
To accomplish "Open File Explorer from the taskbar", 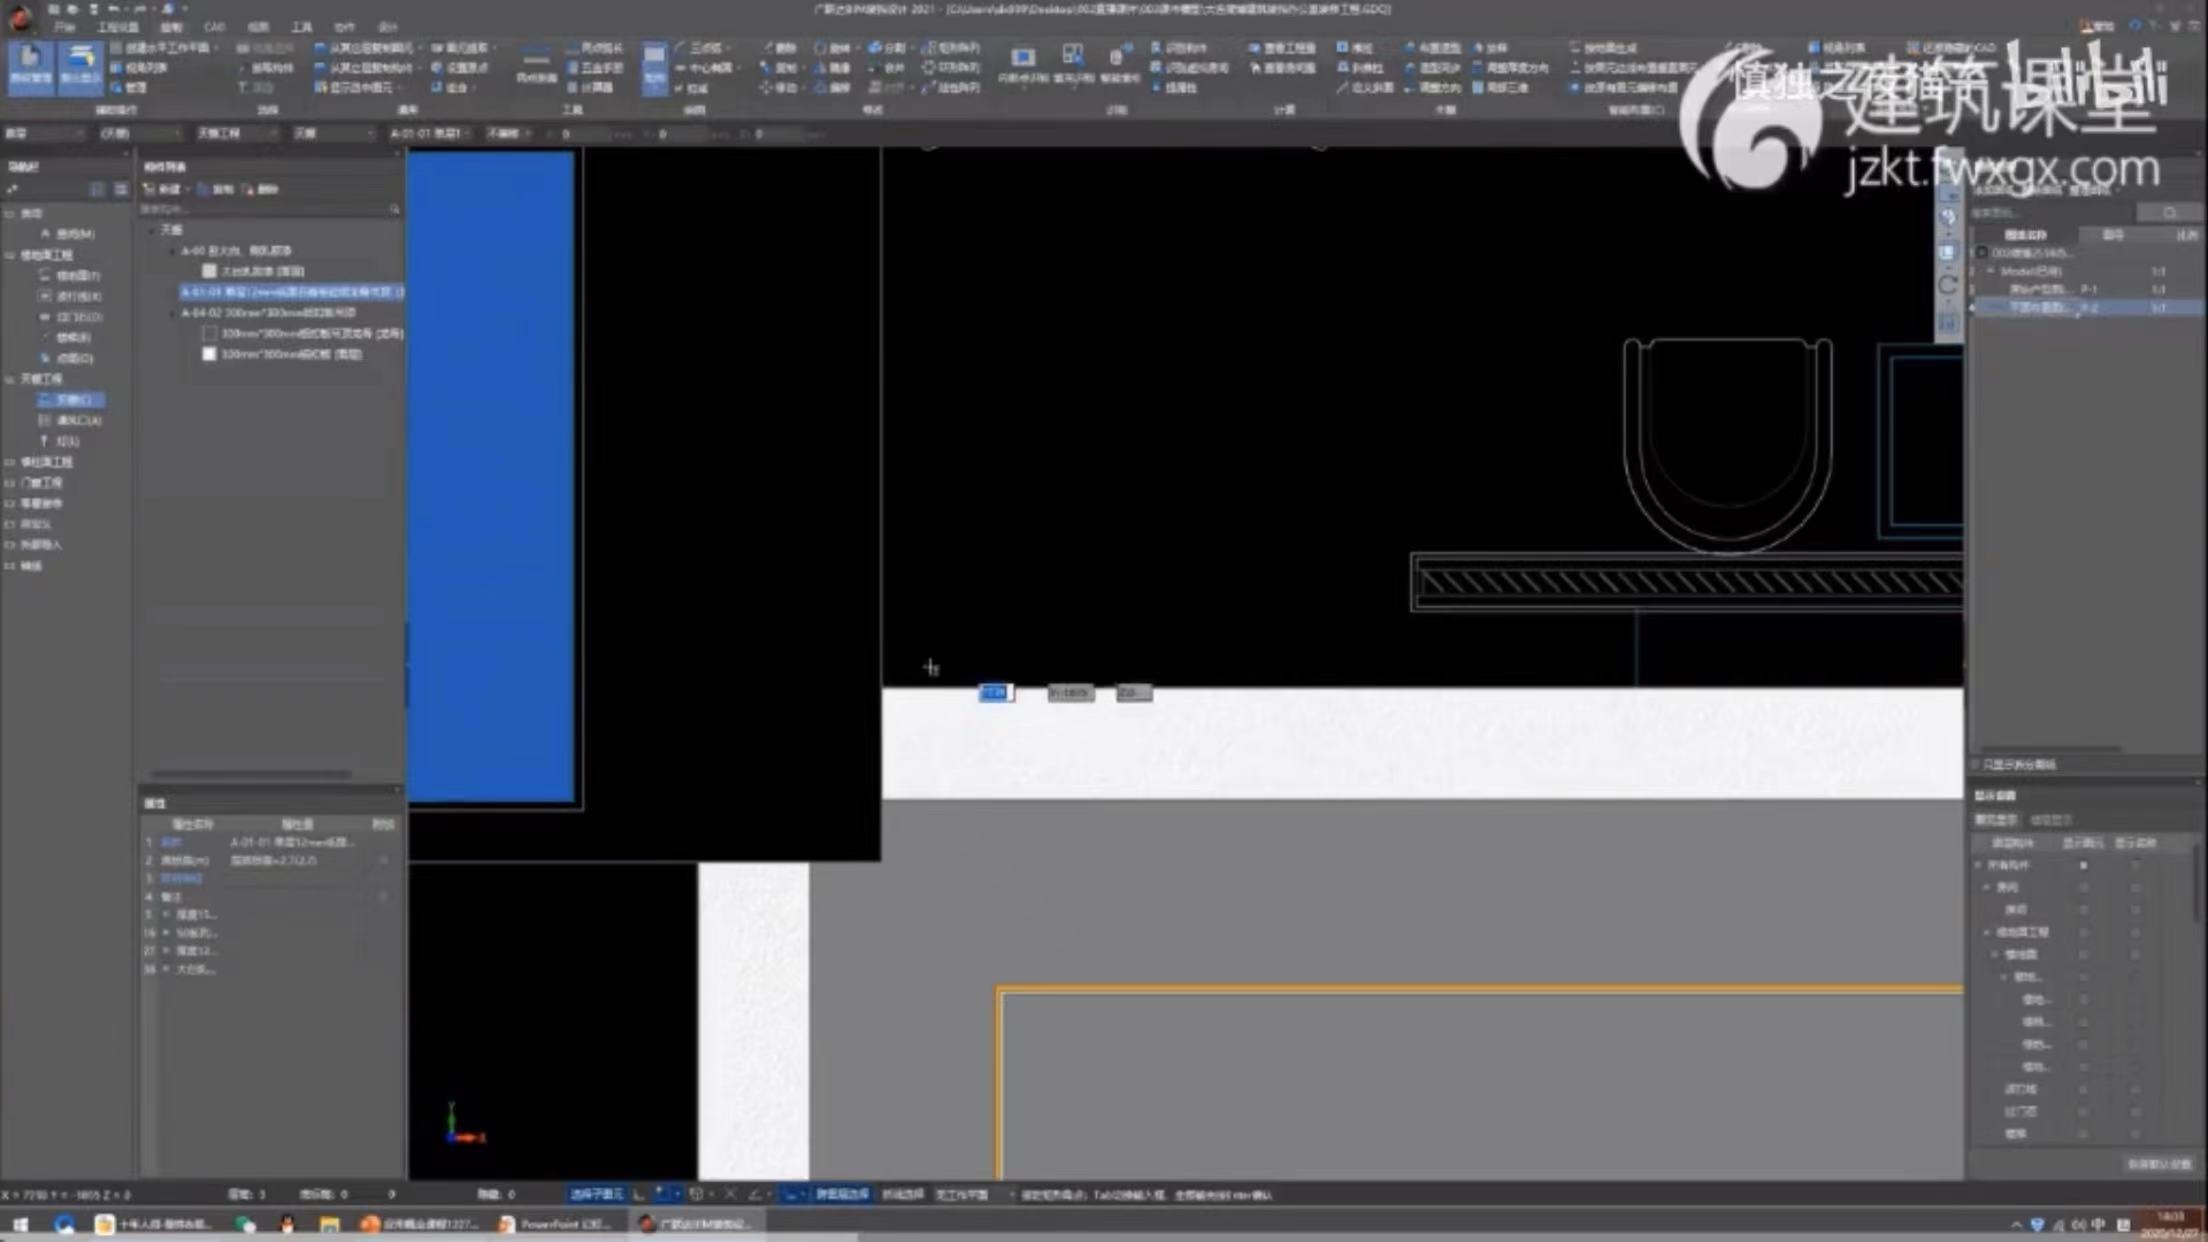I will coord(329,1224).
